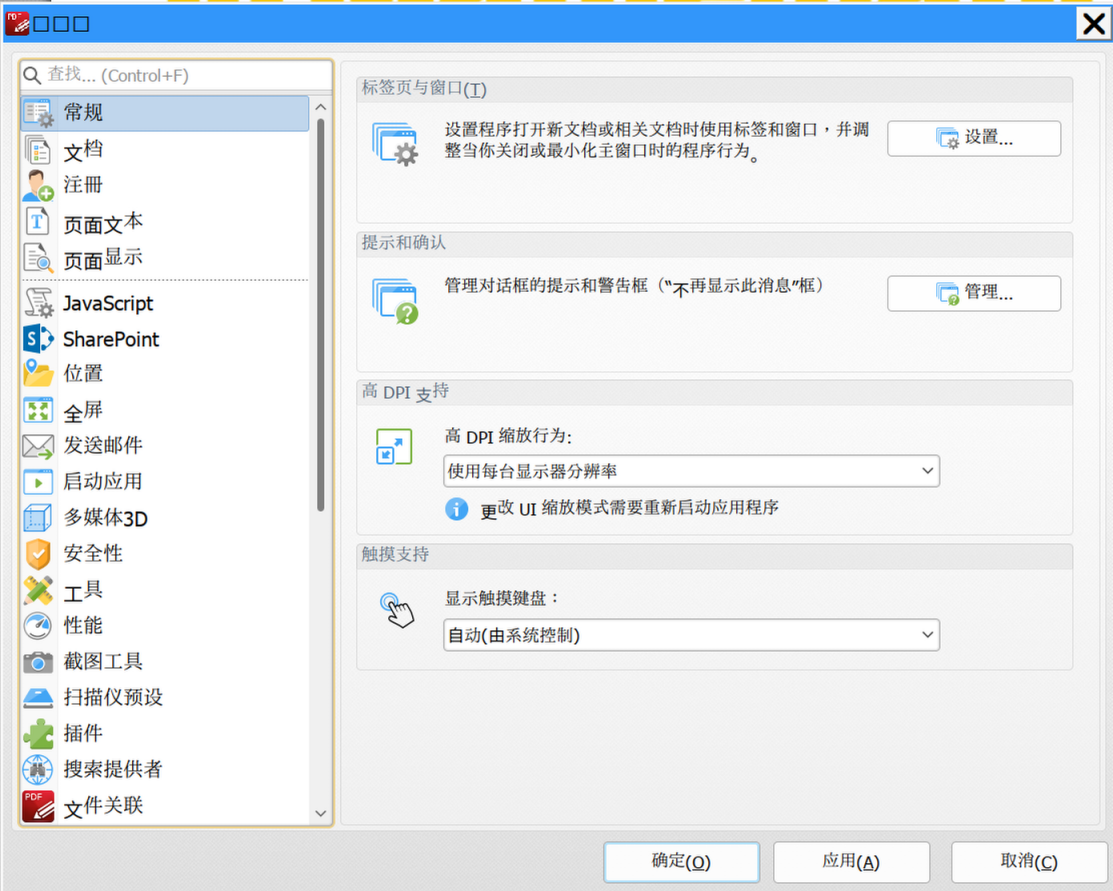This screenshot has height=891, width=1113.
Task: Select the 截图工具 camera icon
Action: (38, 661)
